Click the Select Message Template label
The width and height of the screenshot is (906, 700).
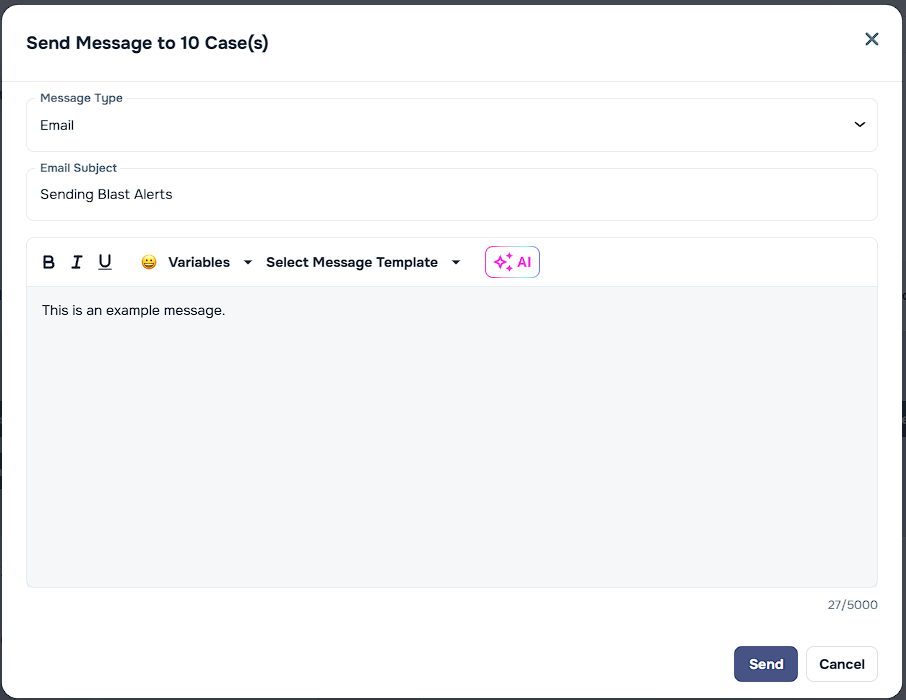[352, 261]
